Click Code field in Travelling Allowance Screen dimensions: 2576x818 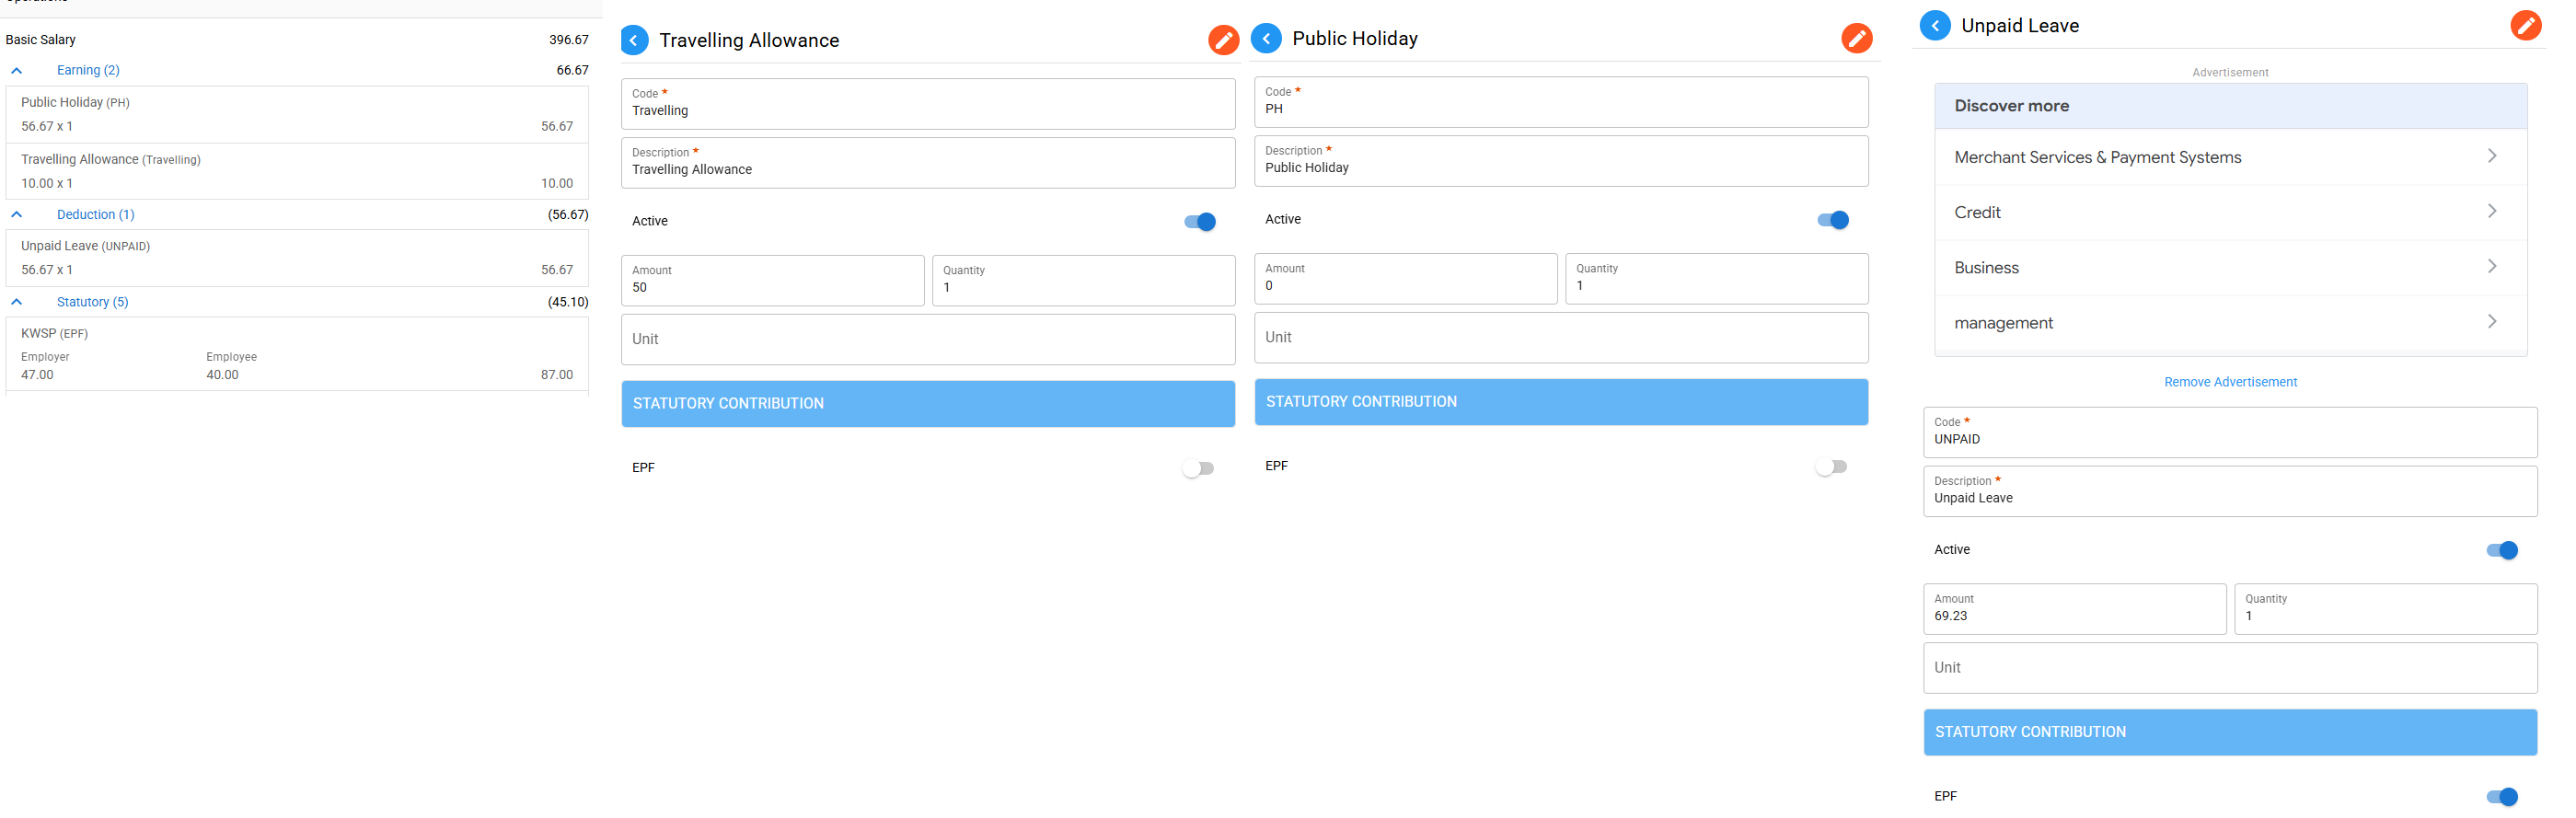click(x=928, y=103)
